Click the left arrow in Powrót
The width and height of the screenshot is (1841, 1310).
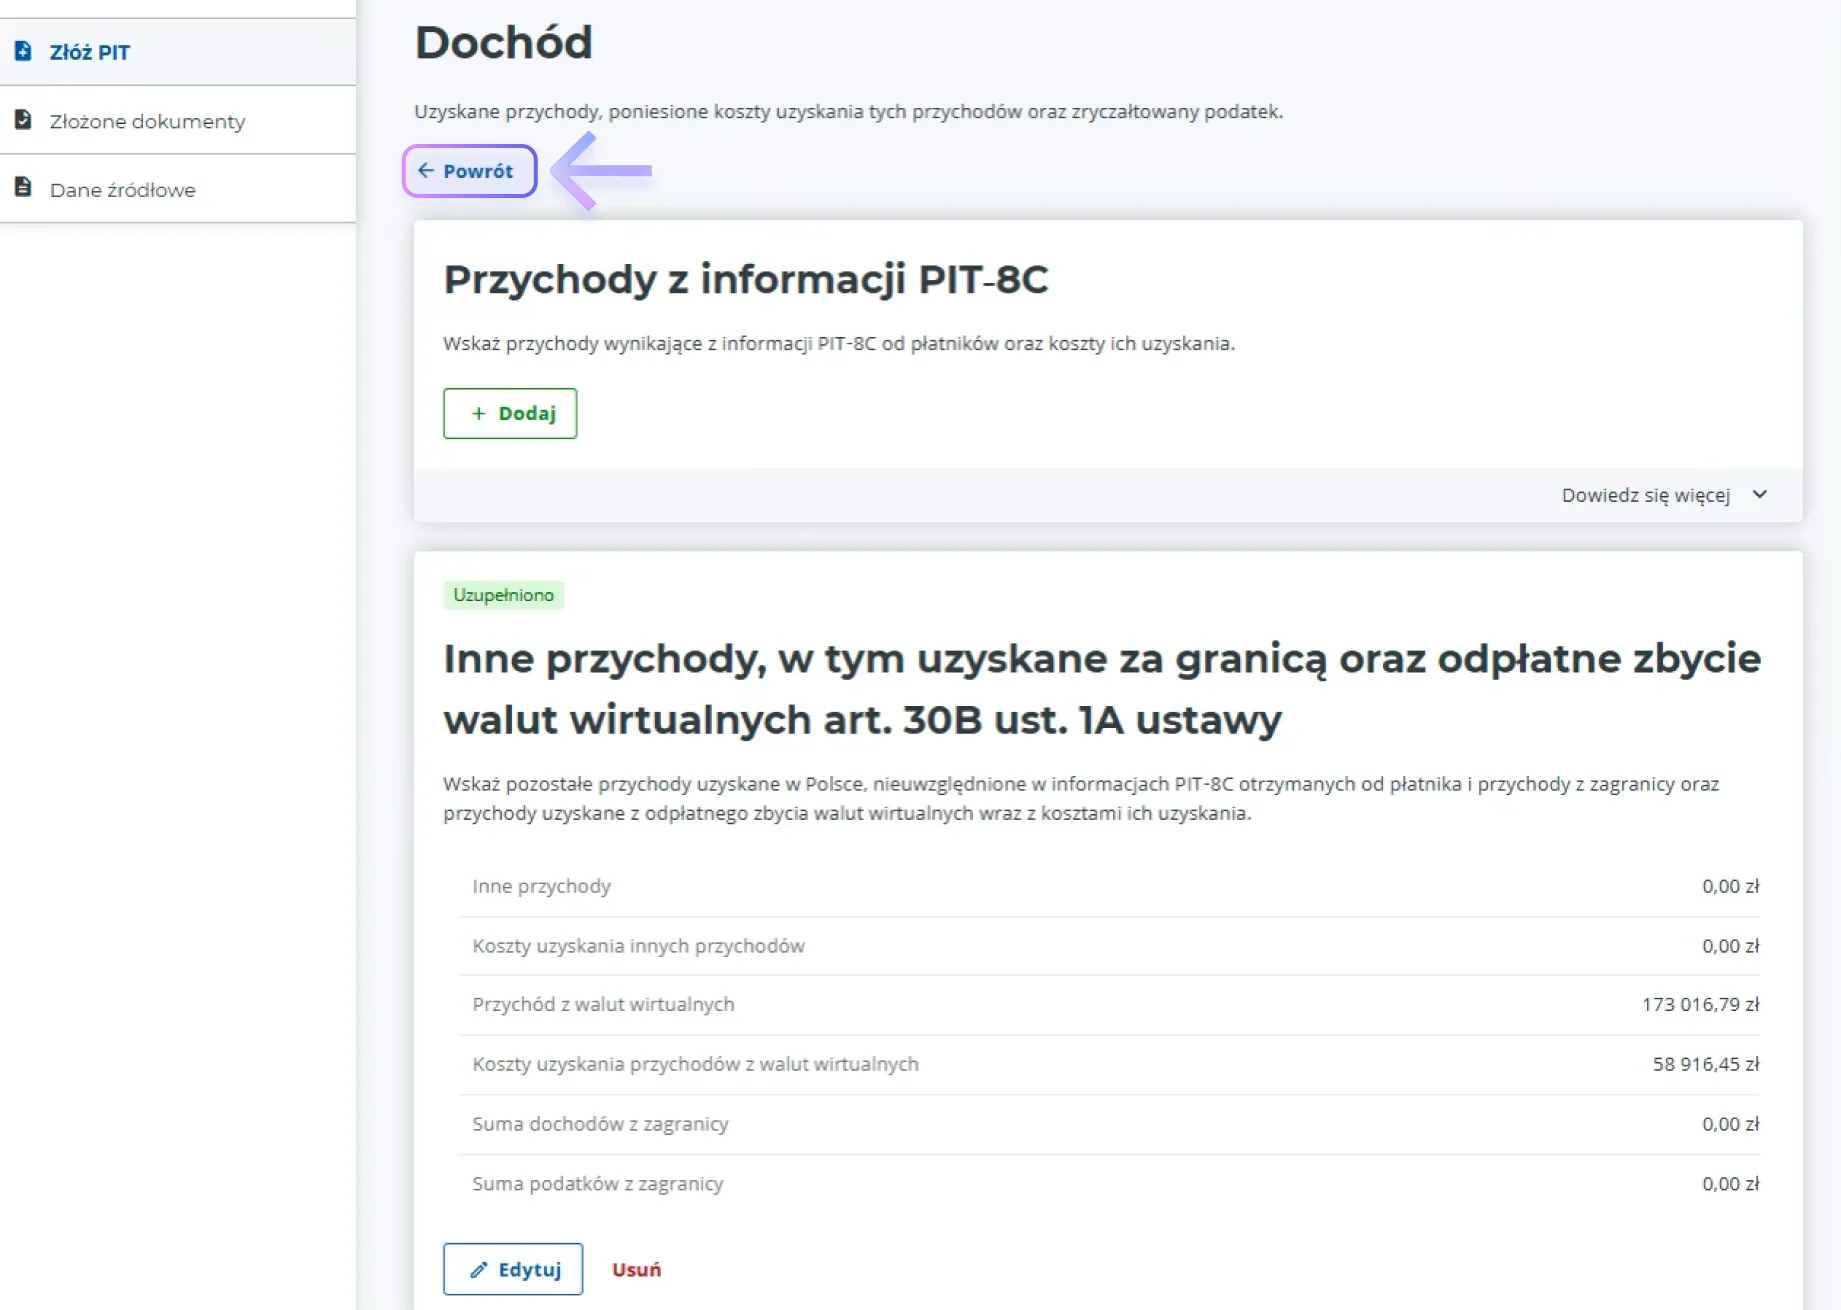pos(426,171)
